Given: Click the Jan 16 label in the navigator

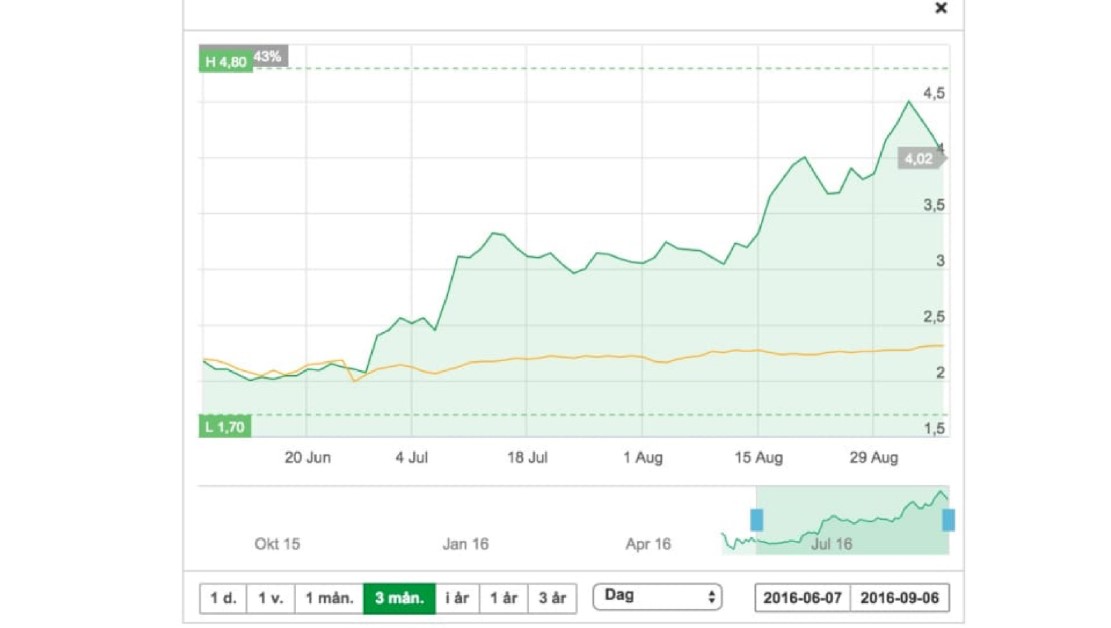Looking at the screenshot, I should tap(465, 544).
